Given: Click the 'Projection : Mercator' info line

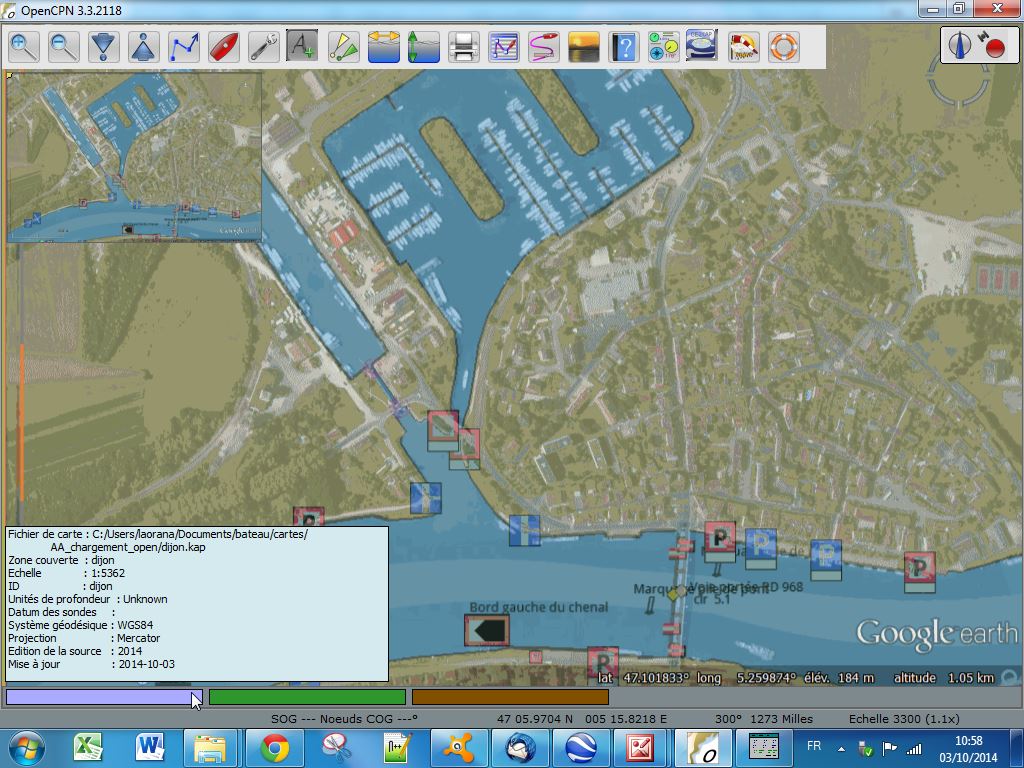Looking at the screenshot, I should [84, 638].
